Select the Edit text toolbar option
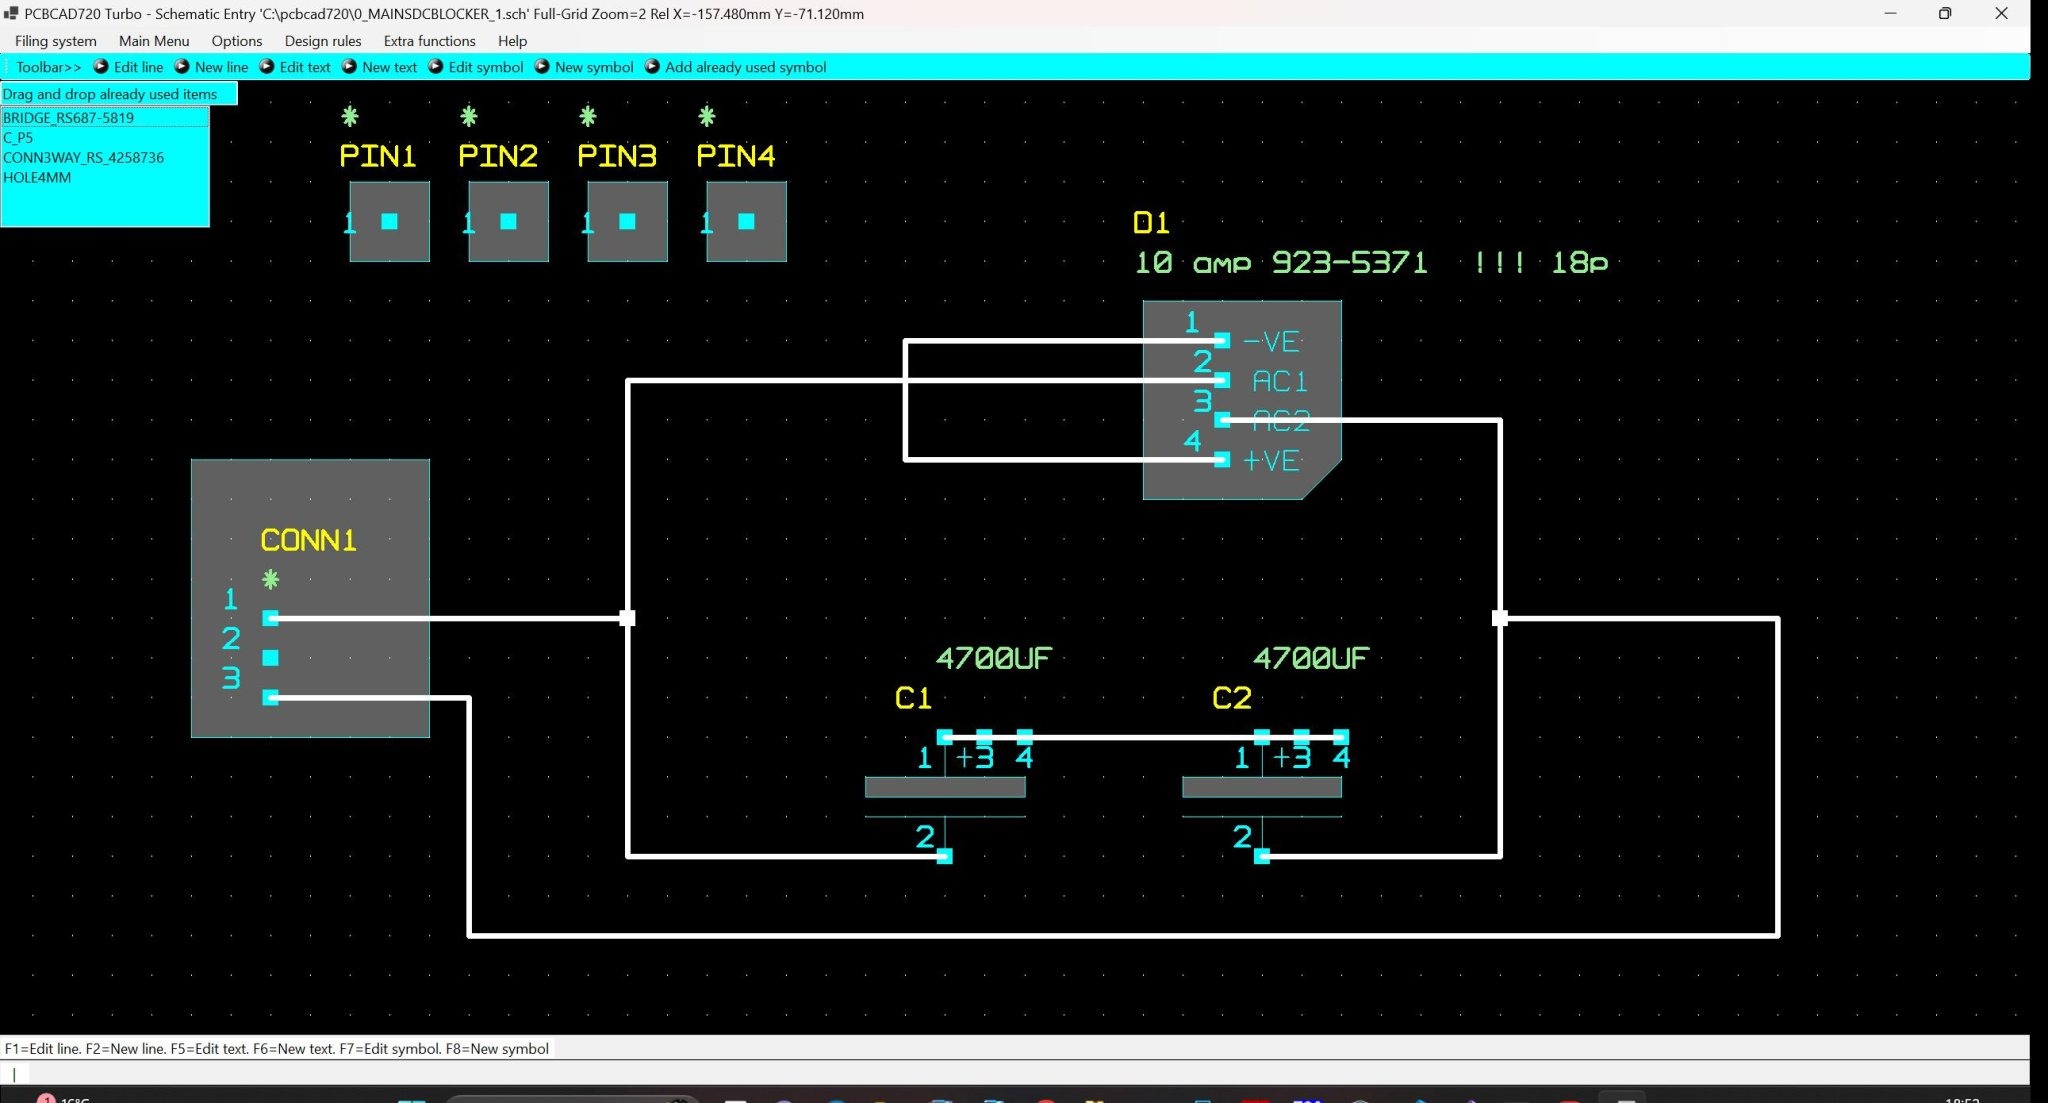The image size is (2048, 1103). 295,67
